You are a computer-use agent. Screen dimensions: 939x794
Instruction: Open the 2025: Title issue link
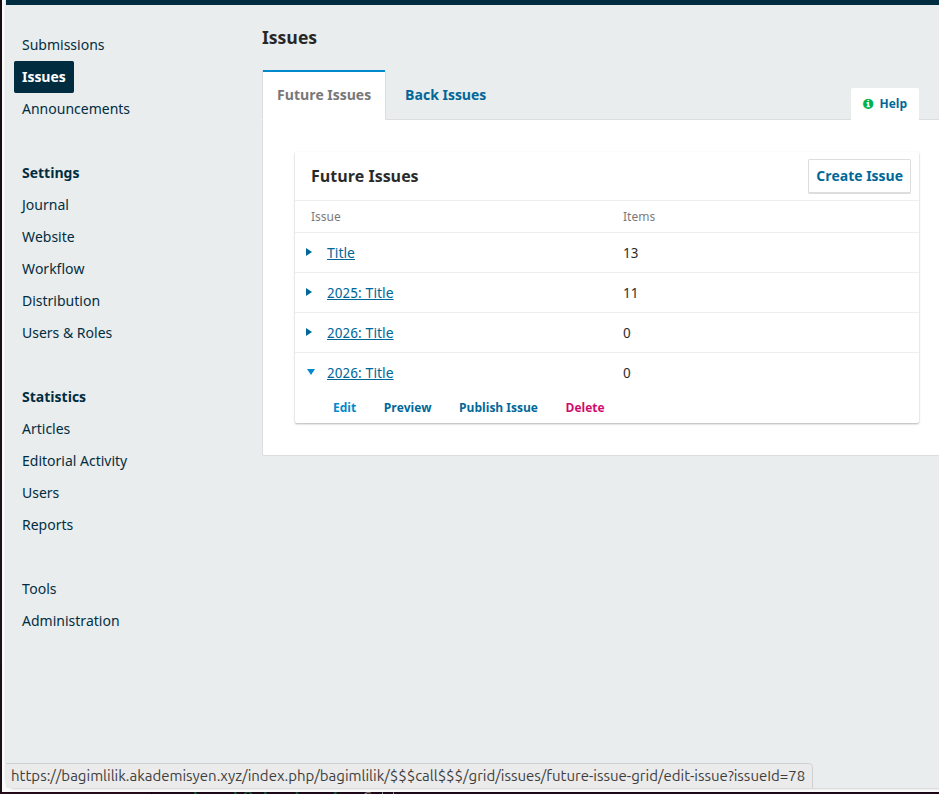[360, 293]
